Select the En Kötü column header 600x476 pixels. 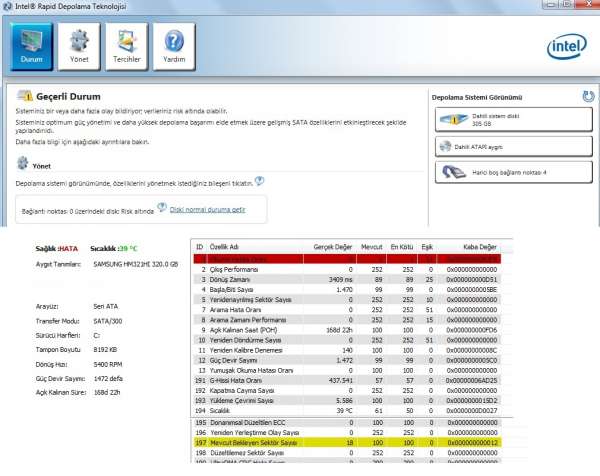[401, 247]
